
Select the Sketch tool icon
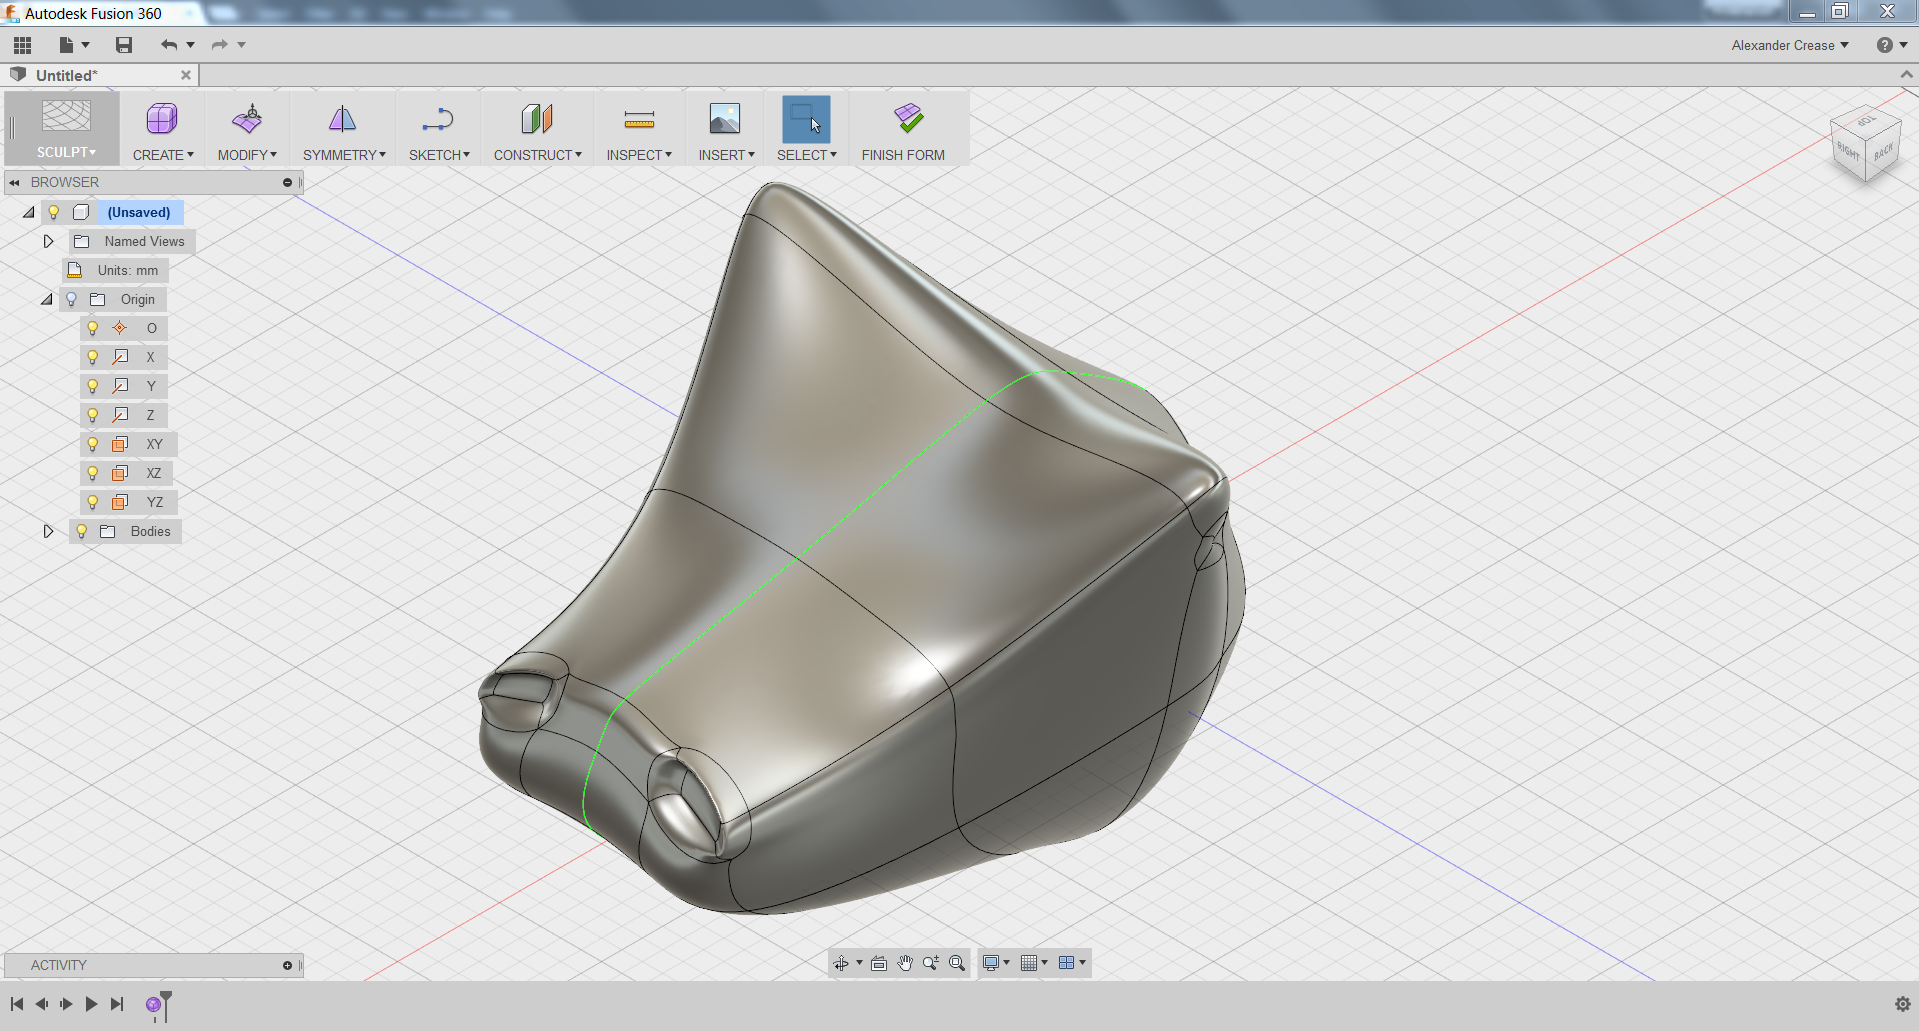coord(438,120)
